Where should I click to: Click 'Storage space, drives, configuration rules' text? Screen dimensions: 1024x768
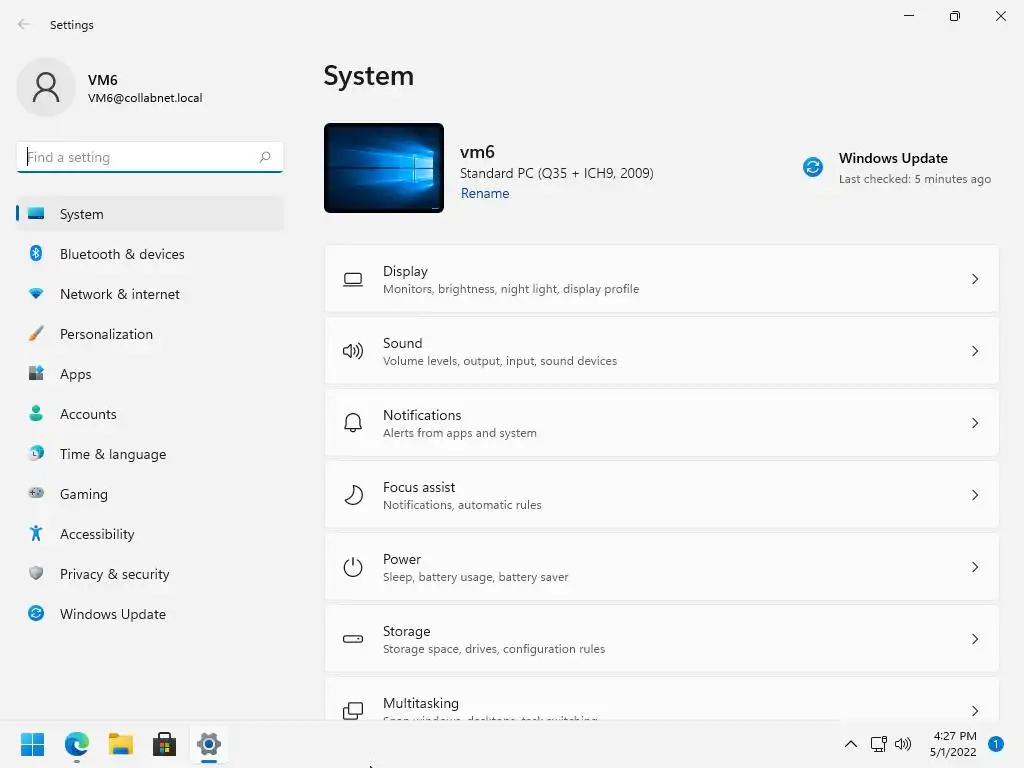tap(494, 648)
